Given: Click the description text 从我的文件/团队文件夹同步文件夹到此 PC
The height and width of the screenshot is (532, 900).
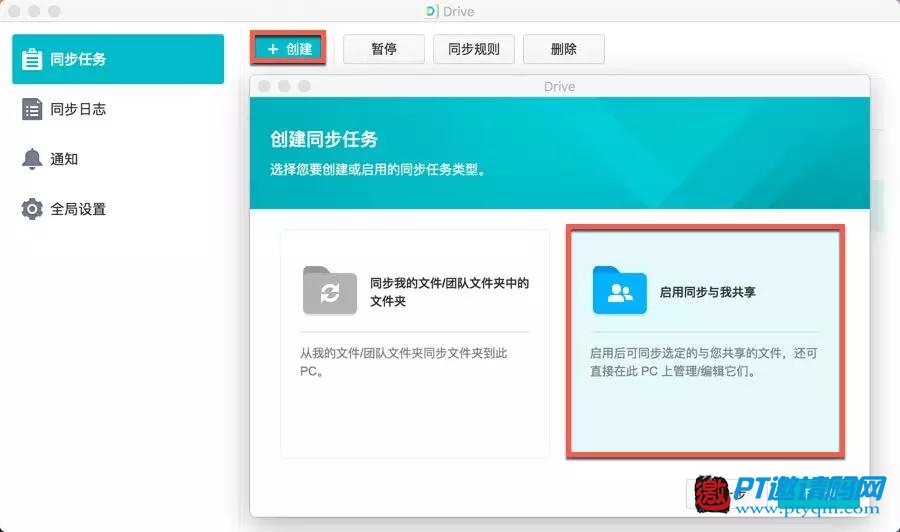Looking at the screenshot, I should (404, 362).
